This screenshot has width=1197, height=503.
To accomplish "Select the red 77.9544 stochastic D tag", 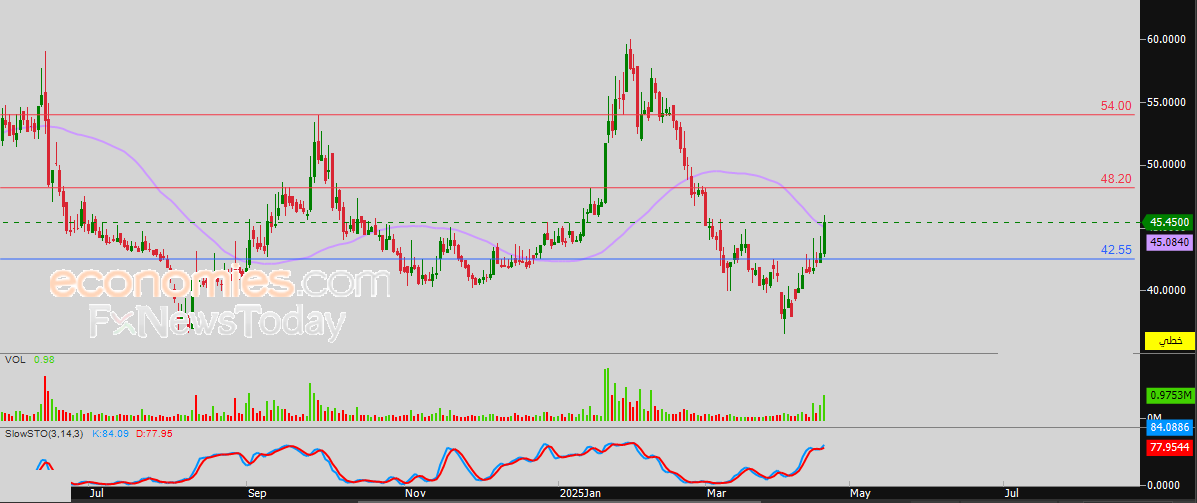I will point(1171,448).
